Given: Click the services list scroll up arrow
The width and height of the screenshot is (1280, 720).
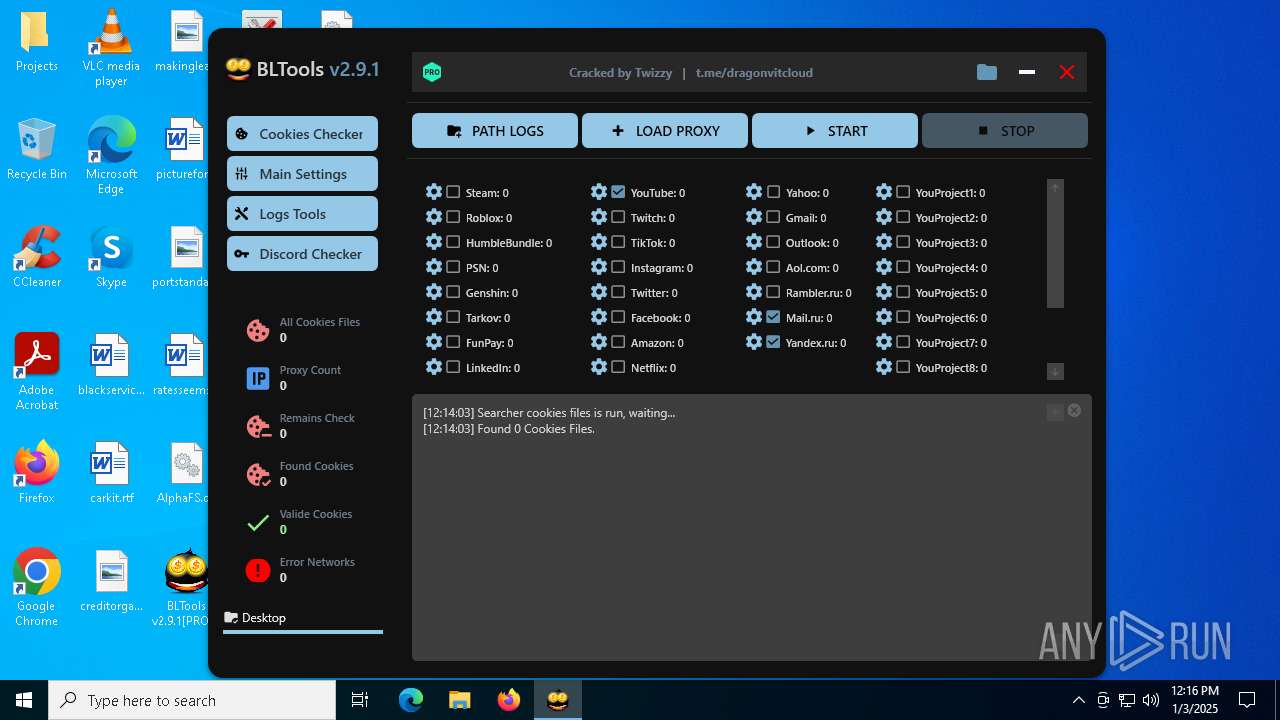Looking at the screenshot, I should click(1055, 187).
